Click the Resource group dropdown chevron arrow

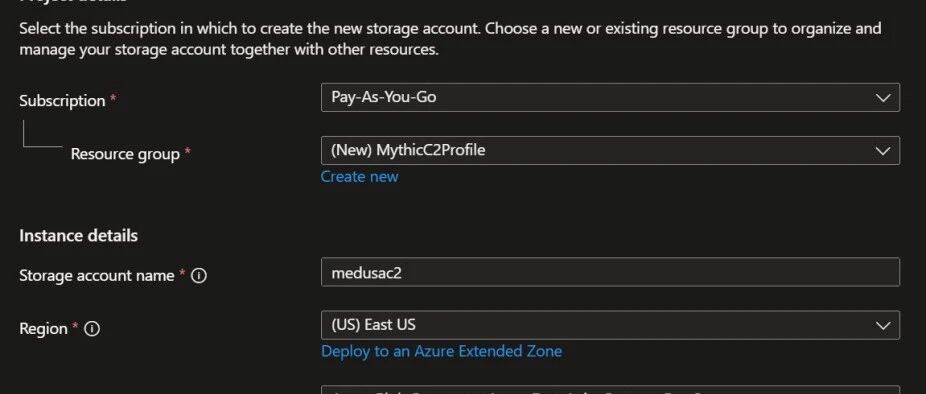click(x=883, y=151)
